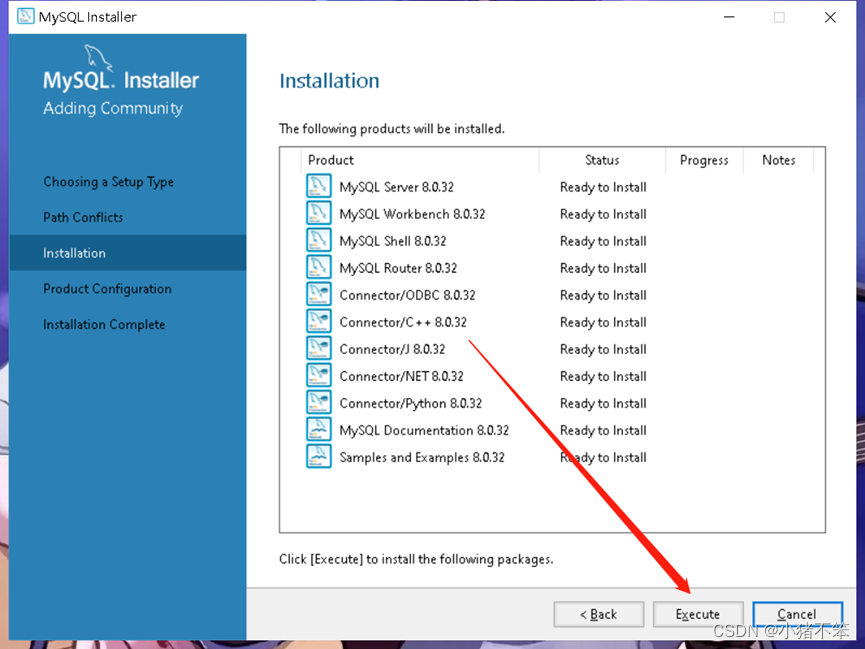The height and width of the screenshot is (649, 865).
Task: Select the MySQL Server 8.0.32 row text
Action: click(397, 187)
